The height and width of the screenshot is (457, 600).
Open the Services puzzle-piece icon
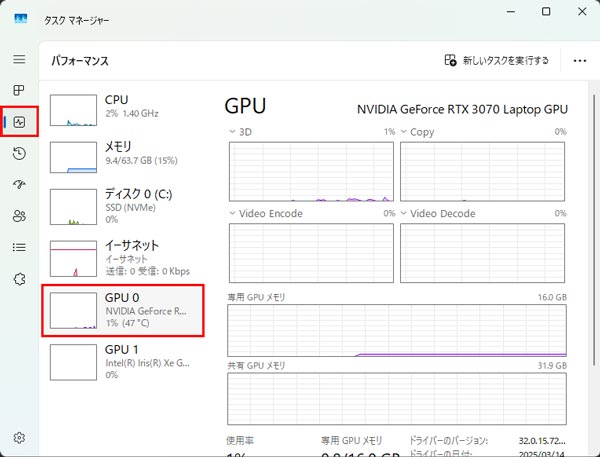[19, 278]
